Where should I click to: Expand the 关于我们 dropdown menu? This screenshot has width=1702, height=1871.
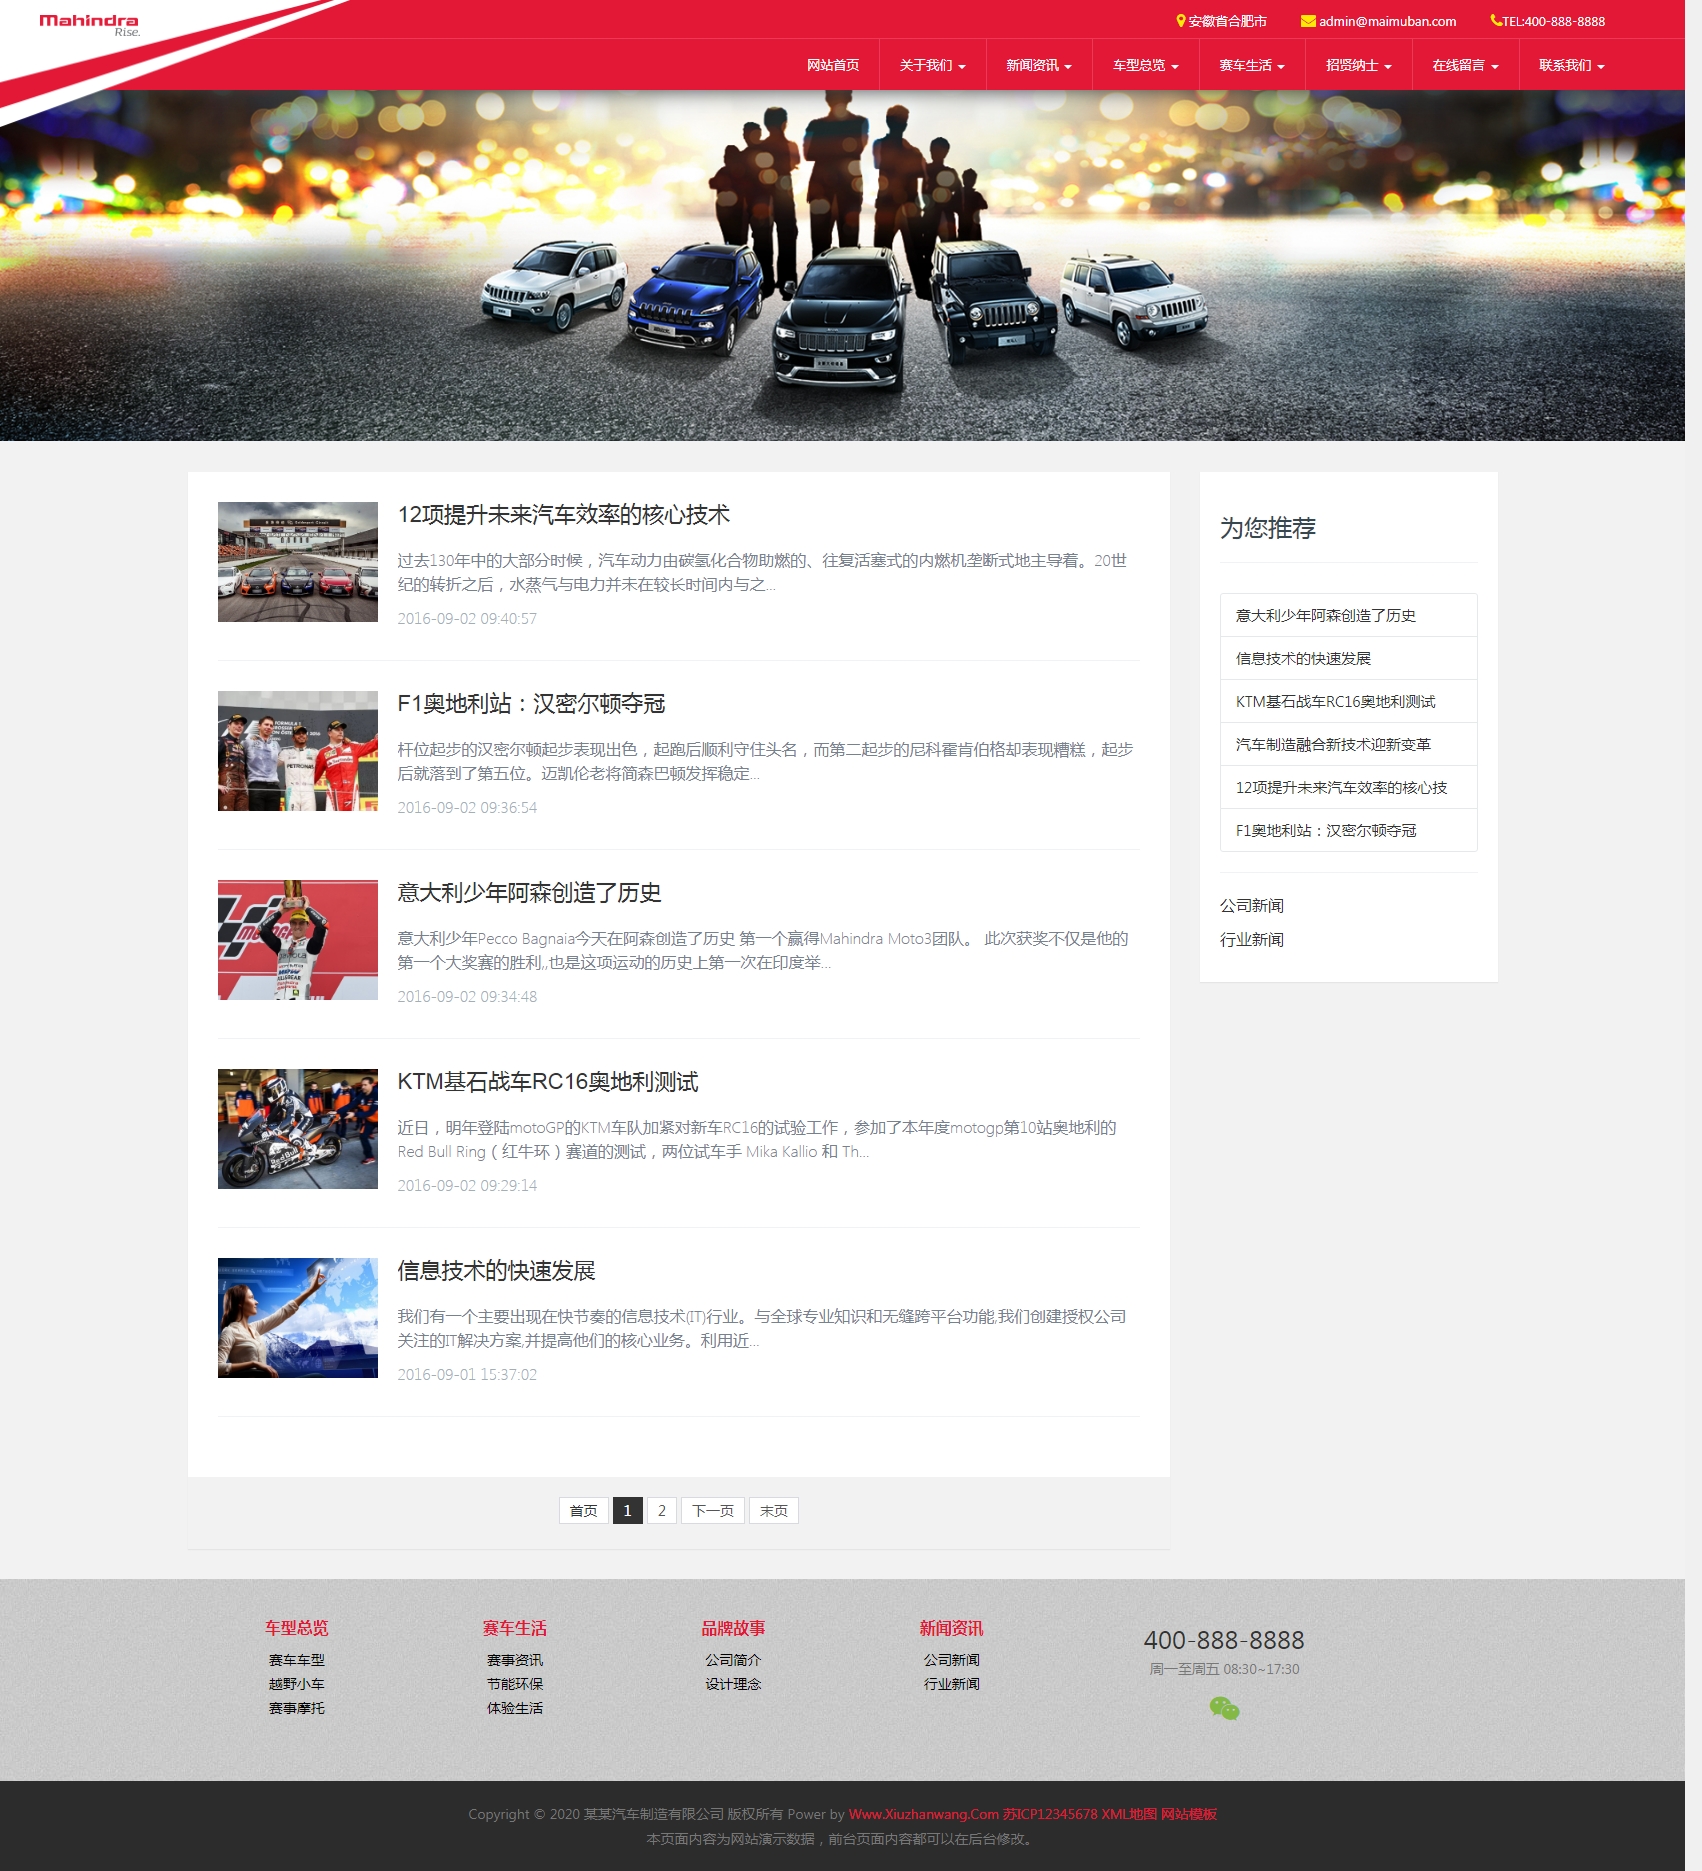point(932,65)
